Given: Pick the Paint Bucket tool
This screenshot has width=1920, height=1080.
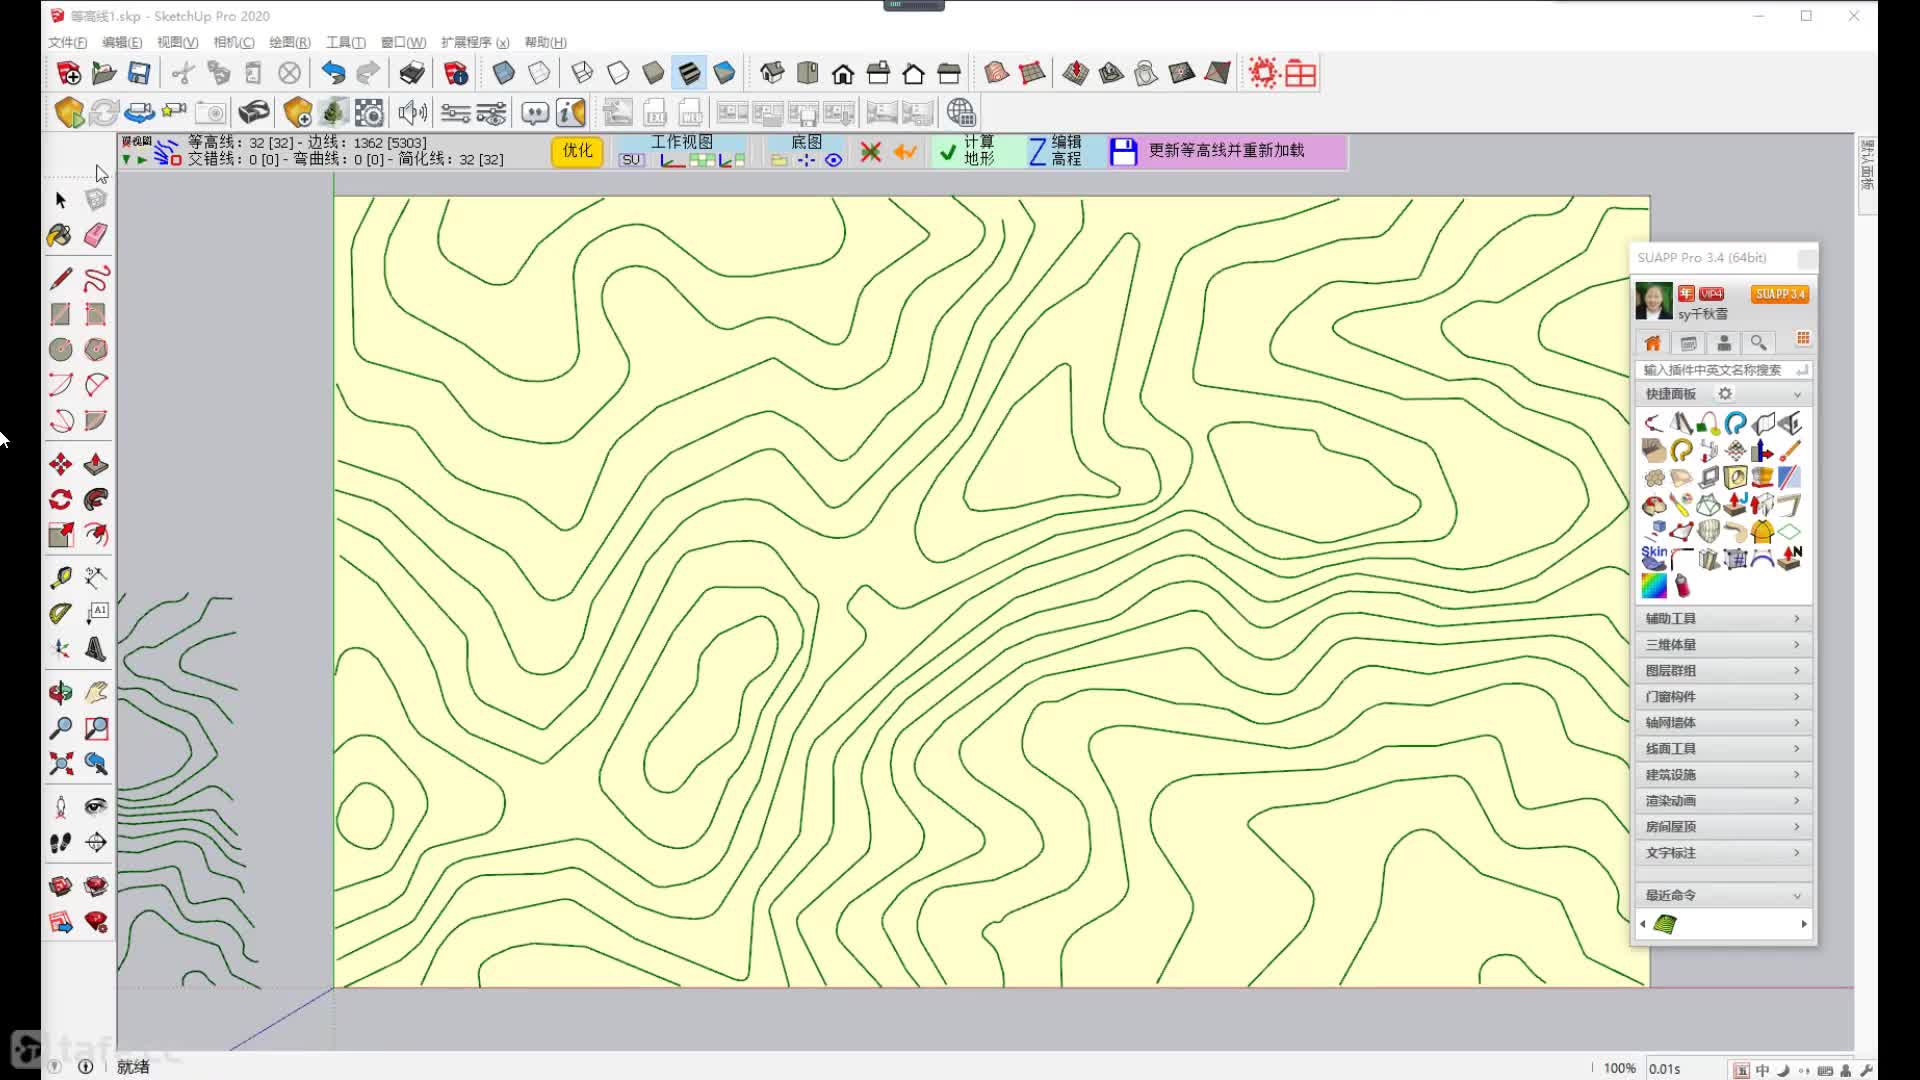Looking at the screenshot, I should 60,235.
